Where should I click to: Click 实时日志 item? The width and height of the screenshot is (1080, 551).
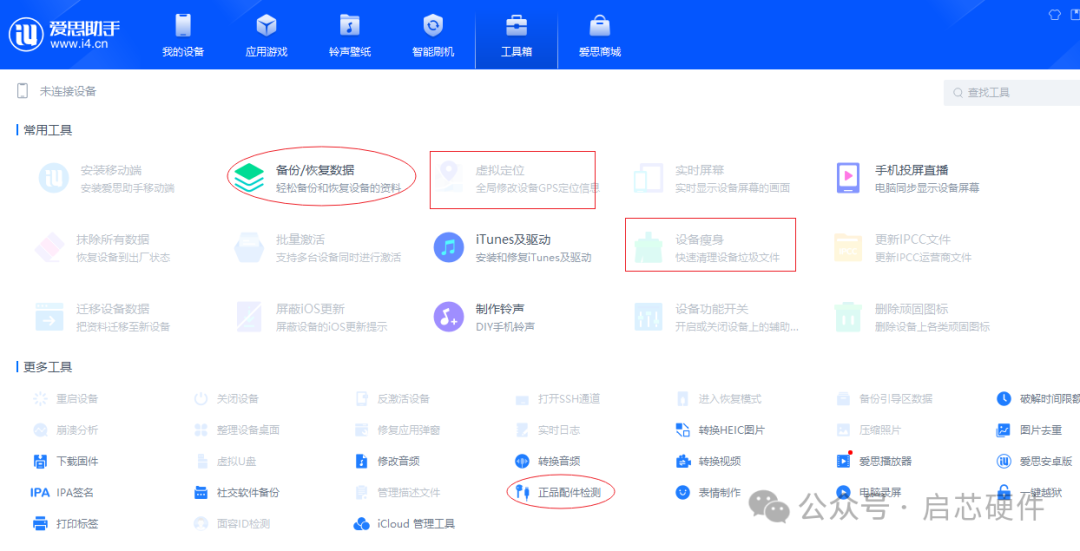(x=548, y=430)
